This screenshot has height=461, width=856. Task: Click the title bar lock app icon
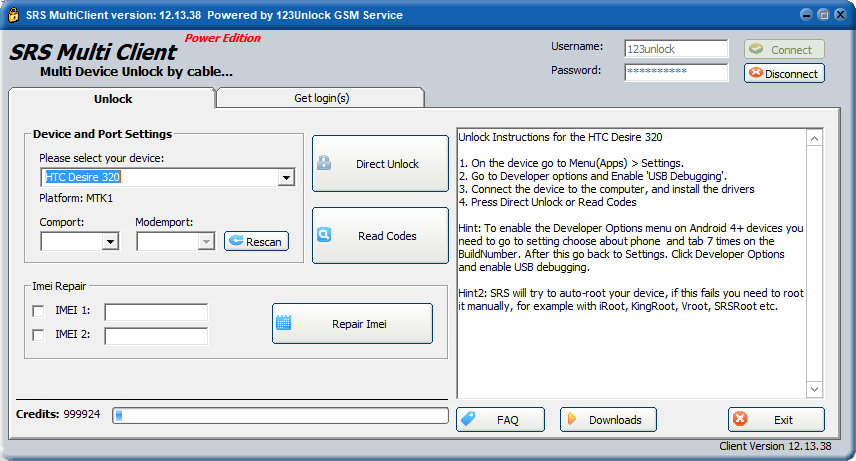(13, 15)
